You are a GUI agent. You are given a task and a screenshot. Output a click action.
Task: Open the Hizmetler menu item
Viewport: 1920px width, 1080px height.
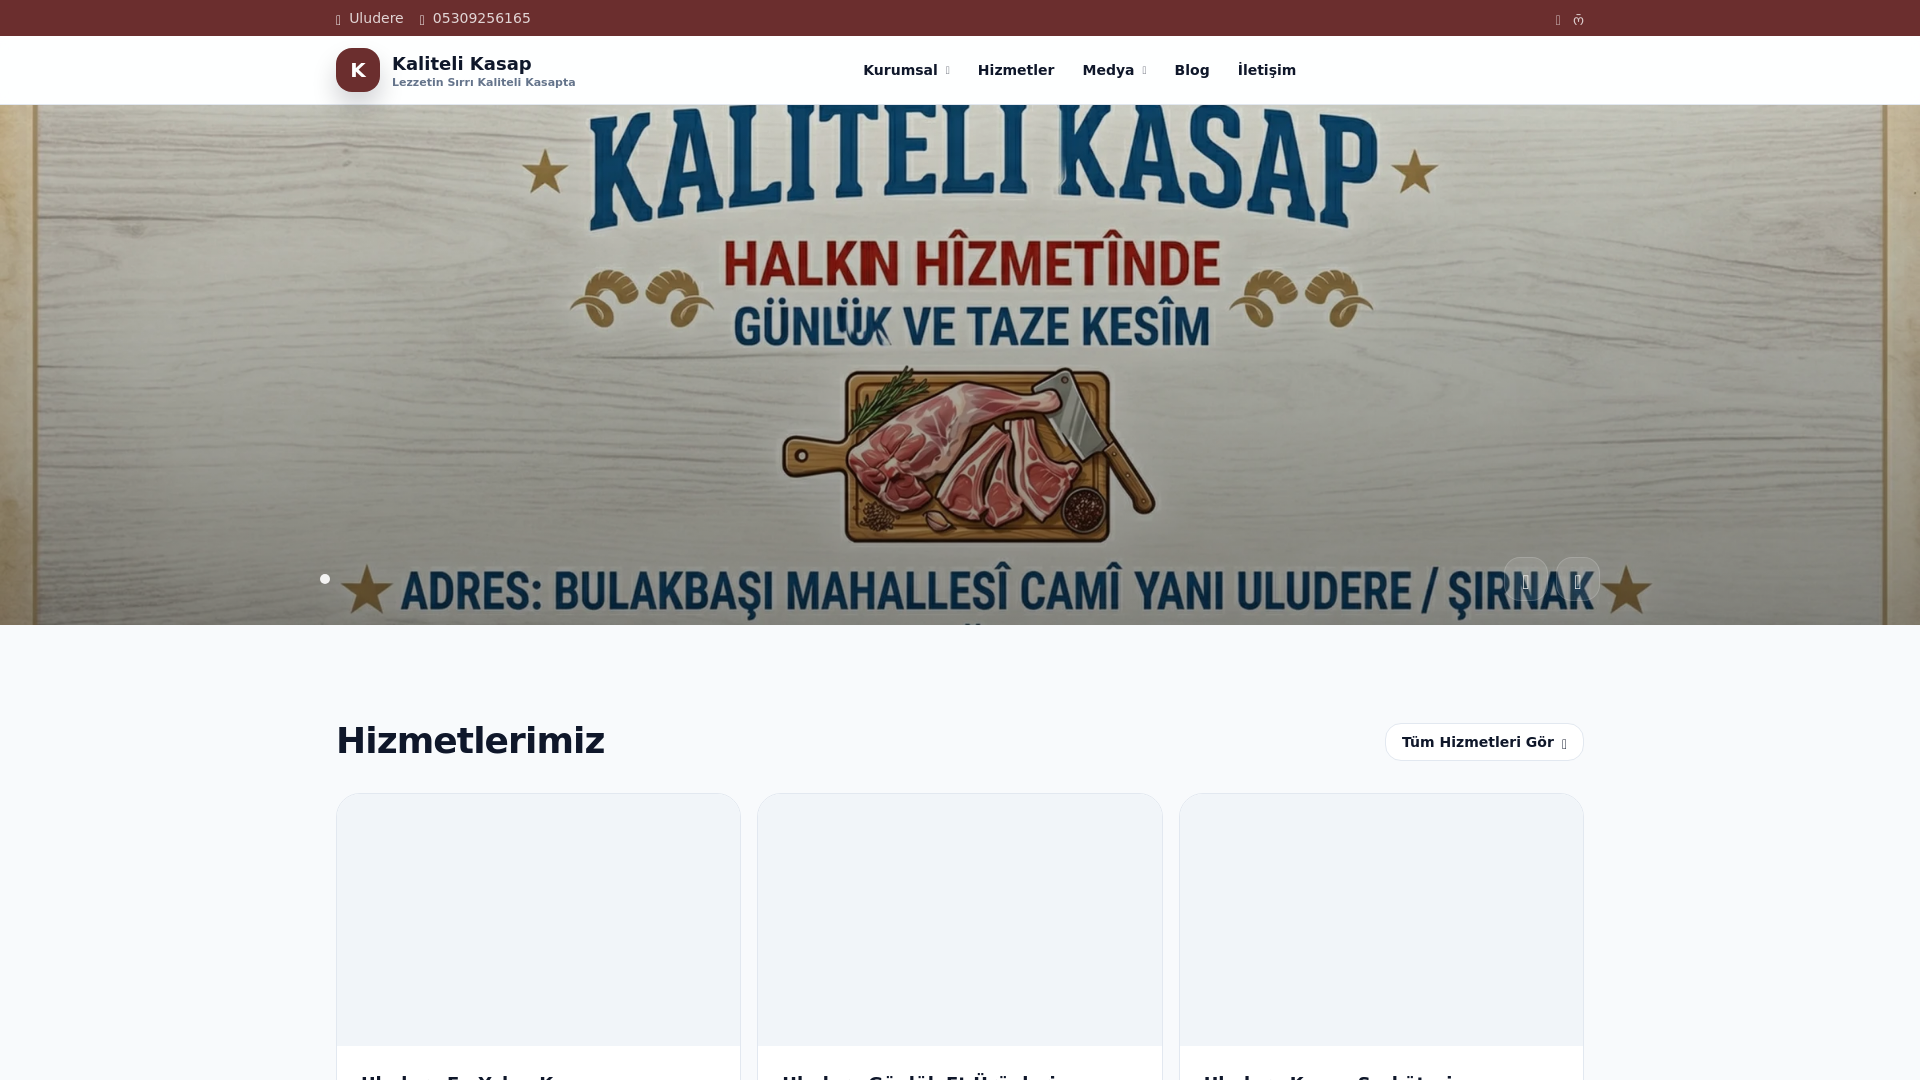click(x=1016, y=70)
